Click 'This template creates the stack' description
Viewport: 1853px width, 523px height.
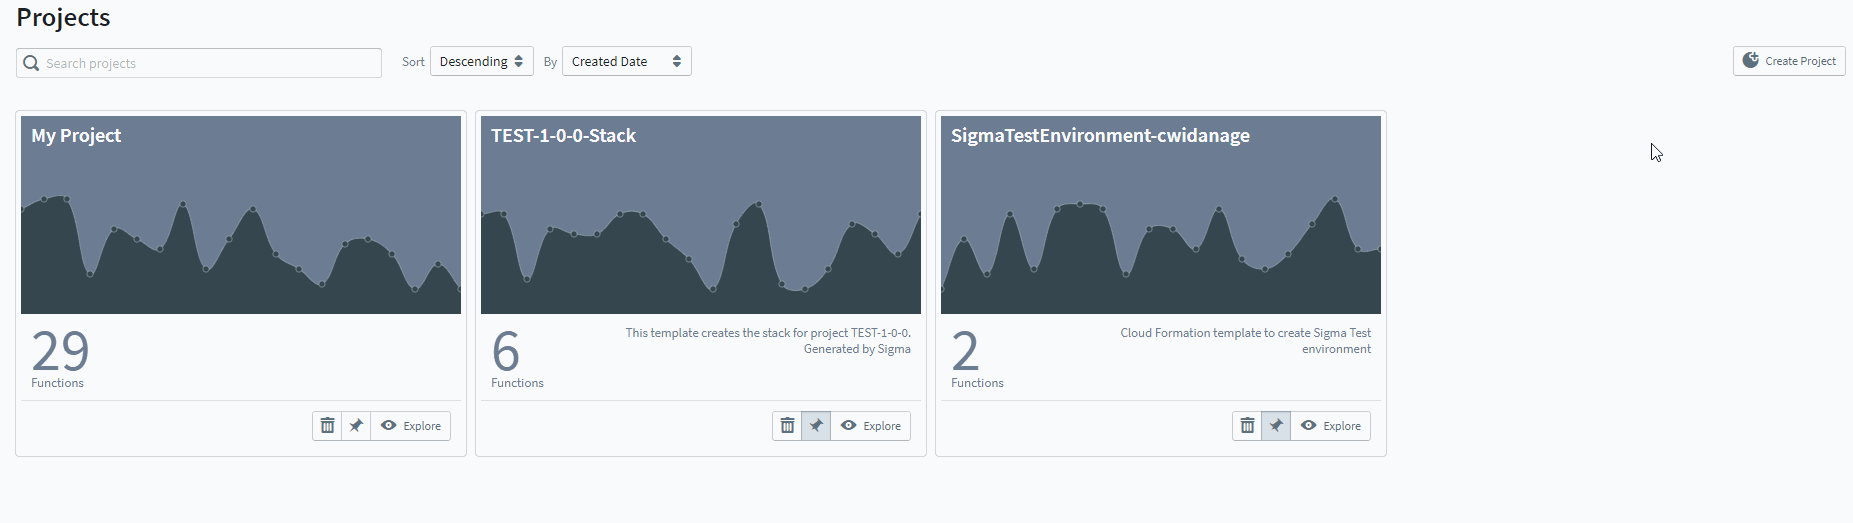tap(768, 341)
